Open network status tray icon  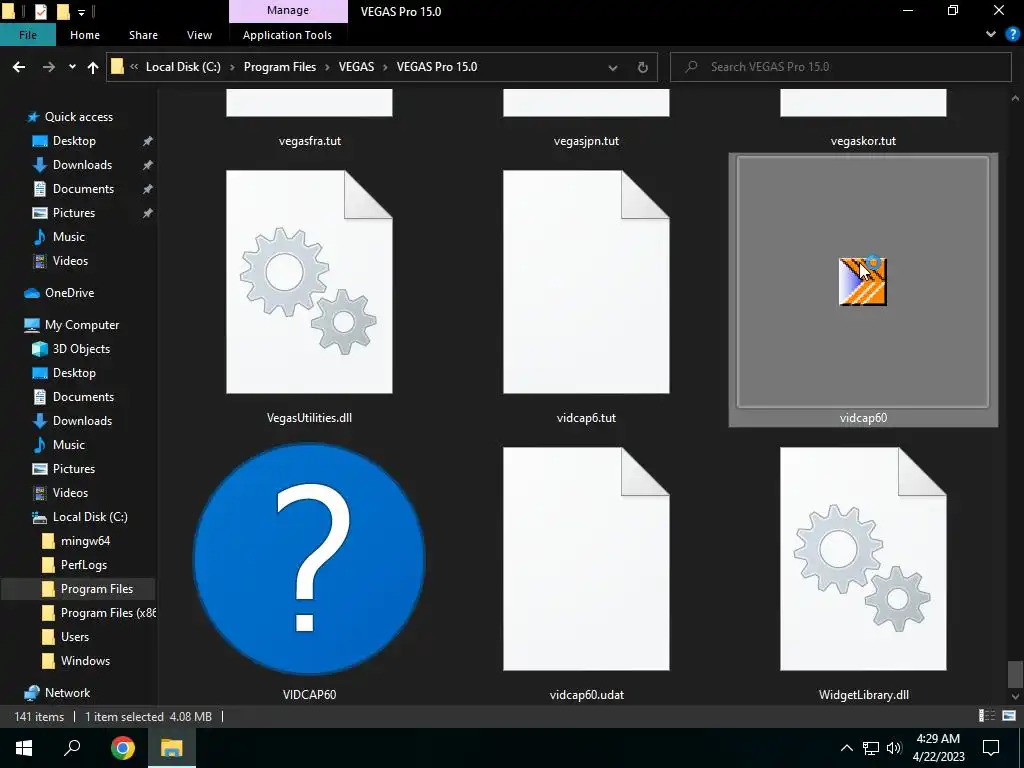click(871, 748)
